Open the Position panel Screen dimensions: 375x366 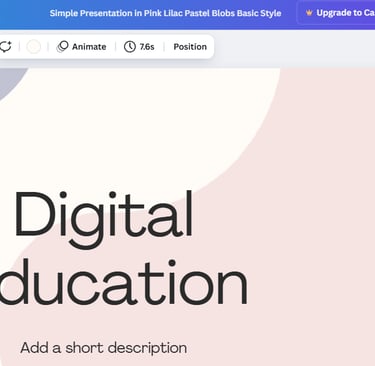(x=190, y=47)
